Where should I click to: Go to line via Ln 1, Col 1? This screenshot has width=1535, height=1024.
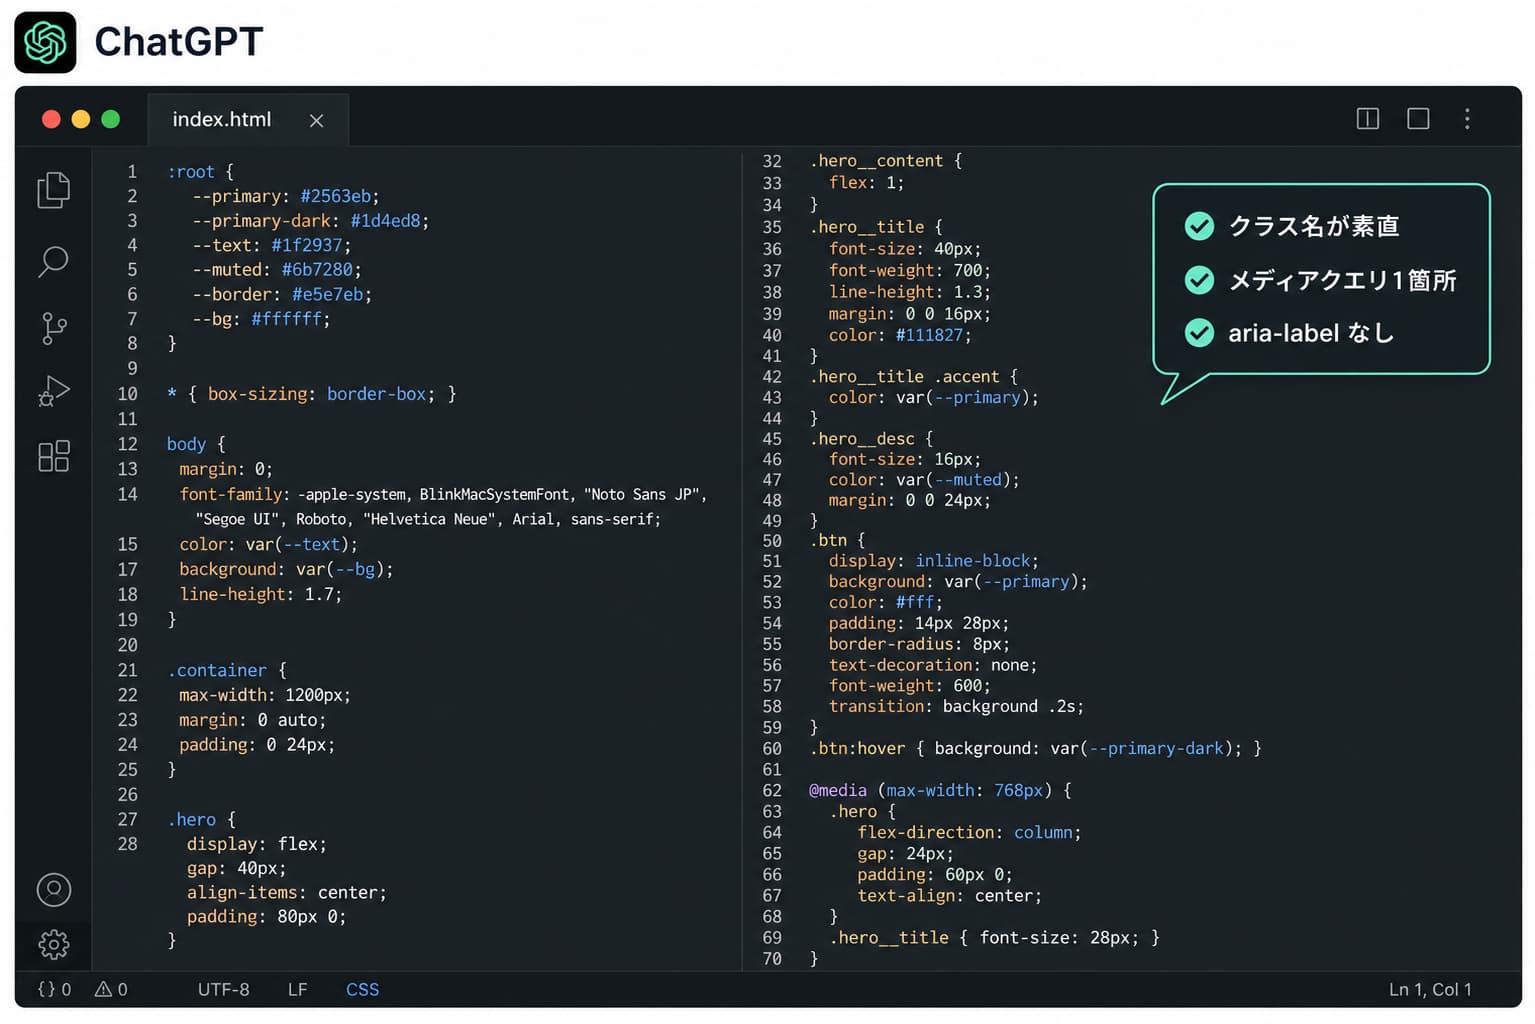coord(1429,989)
